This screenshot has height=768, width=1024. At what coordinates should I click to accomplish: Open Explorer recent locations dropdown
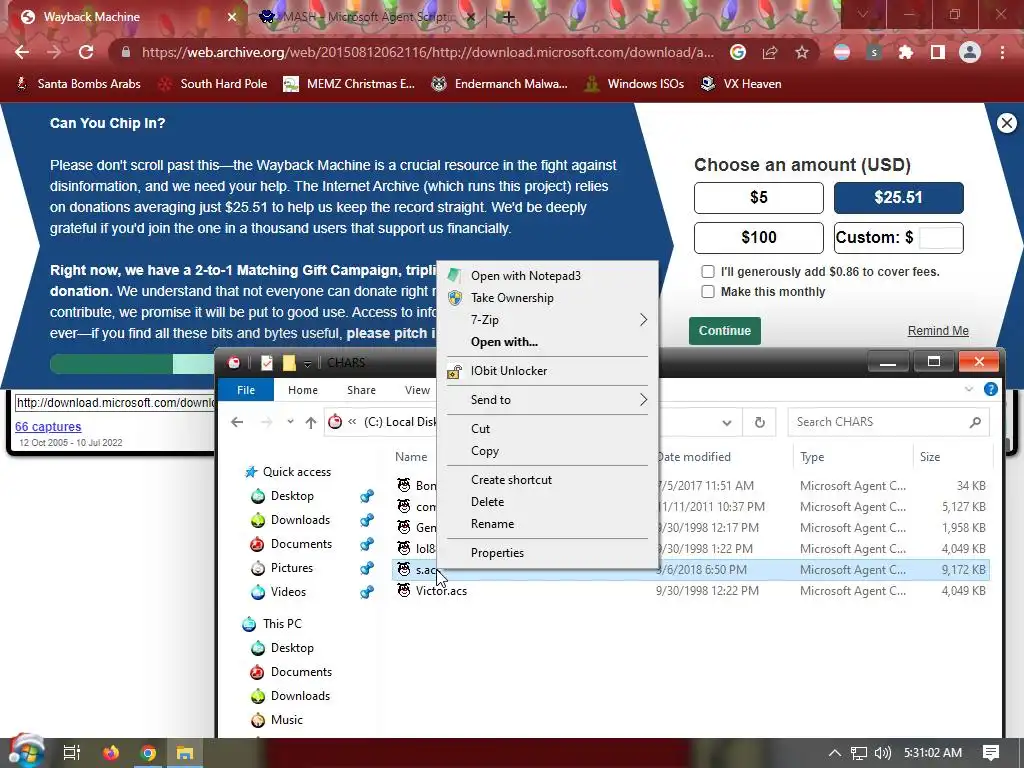290,423
